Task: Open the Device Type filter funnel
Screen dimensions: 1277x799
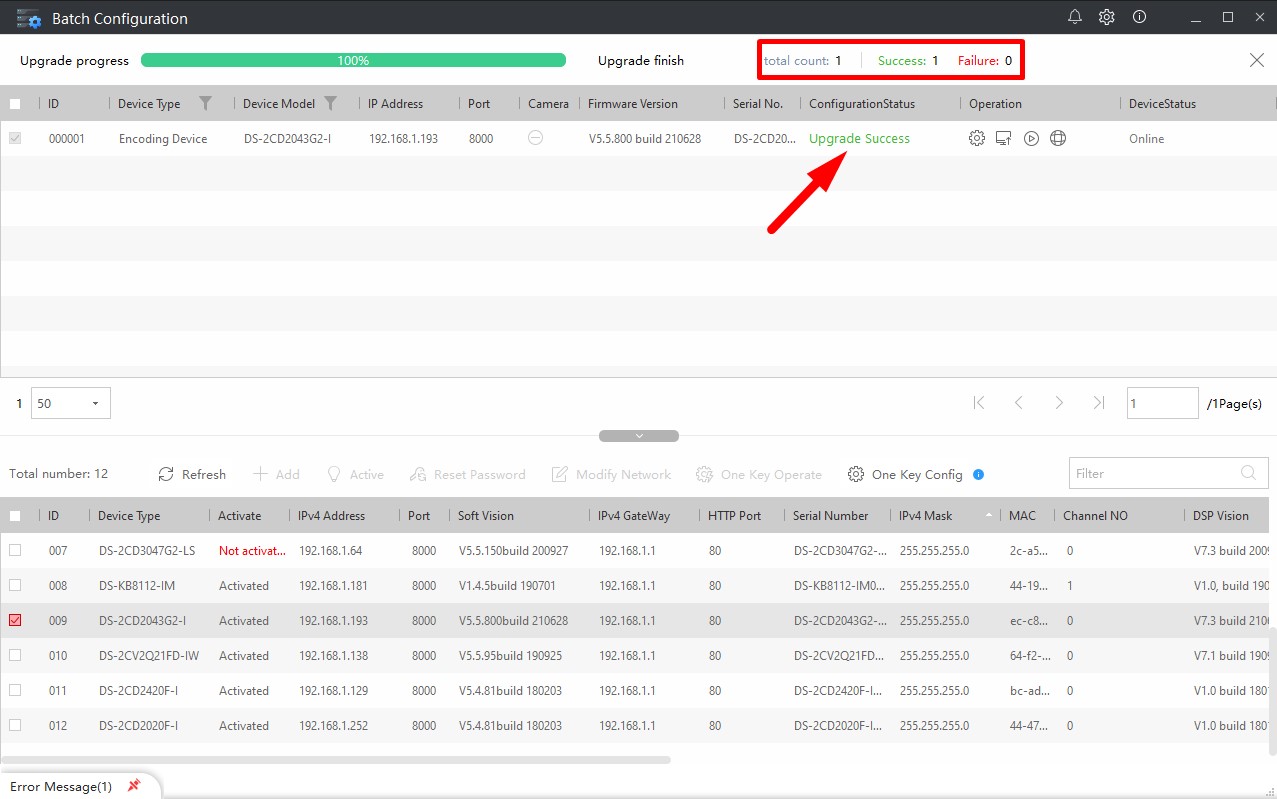Action: coord(205,103)
